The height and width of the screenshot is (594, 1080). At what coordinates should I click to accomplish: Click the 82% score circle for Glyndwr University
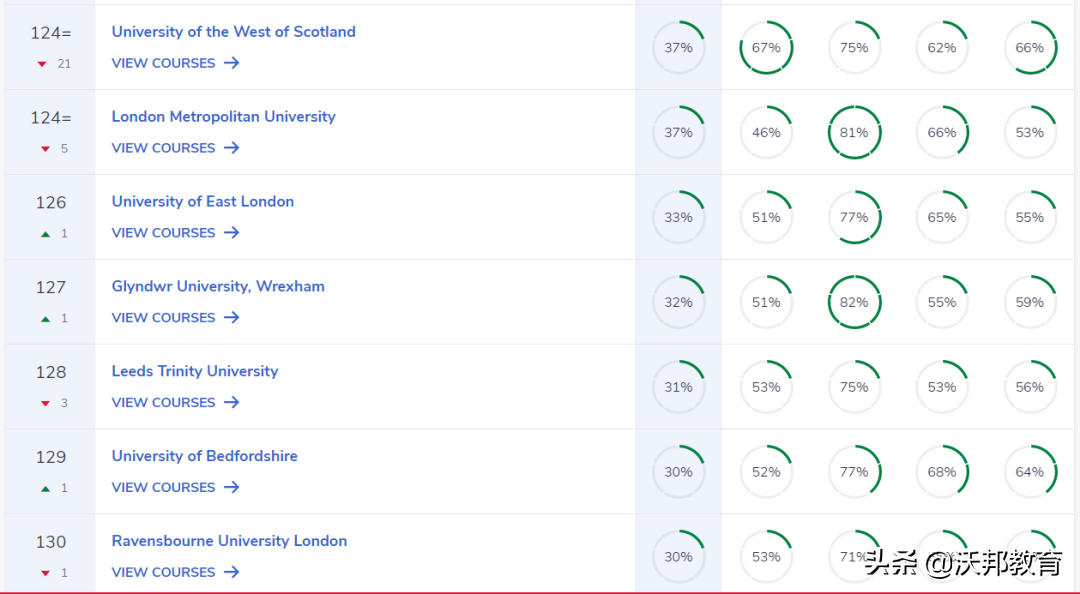tap(854, 301)
